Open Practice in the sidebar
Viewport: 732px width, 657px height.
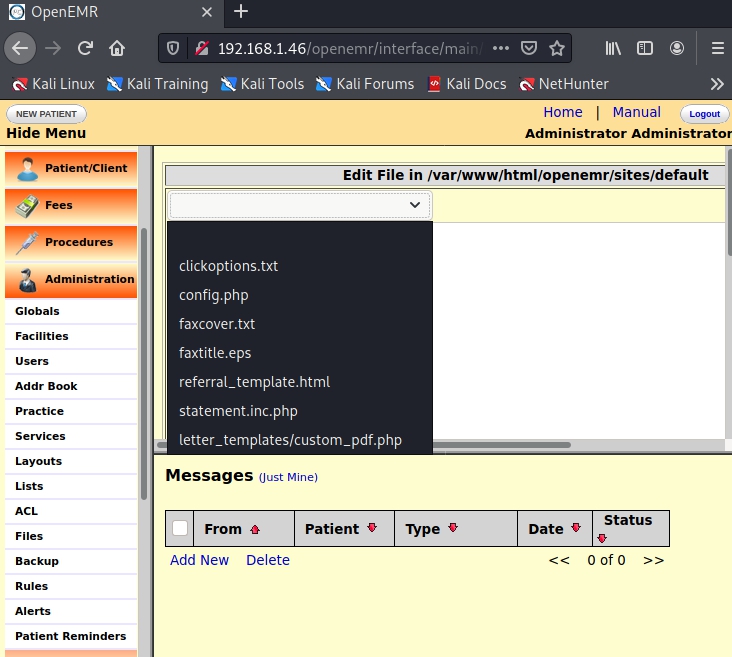[39, 411]
